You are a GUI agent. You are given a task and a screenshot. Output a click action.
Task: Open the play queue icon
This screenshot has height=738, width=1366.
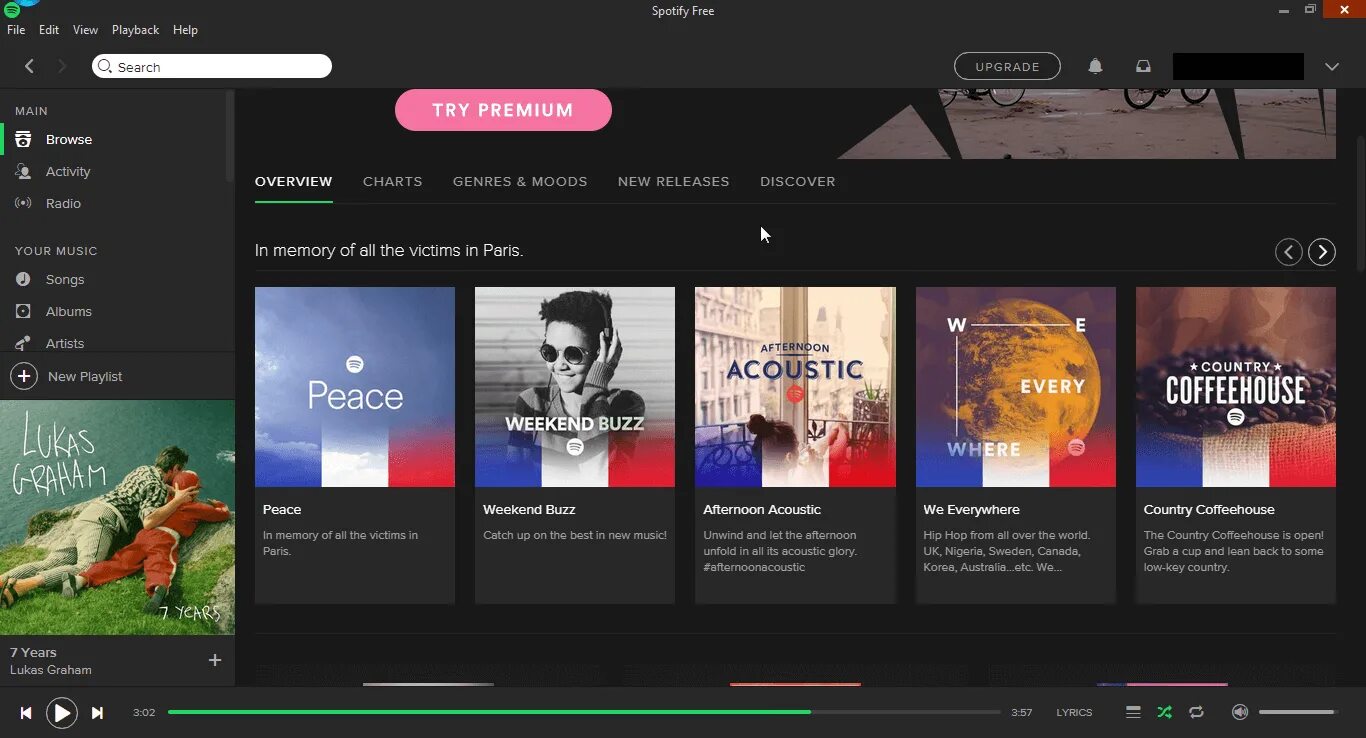pos(1133,712)
